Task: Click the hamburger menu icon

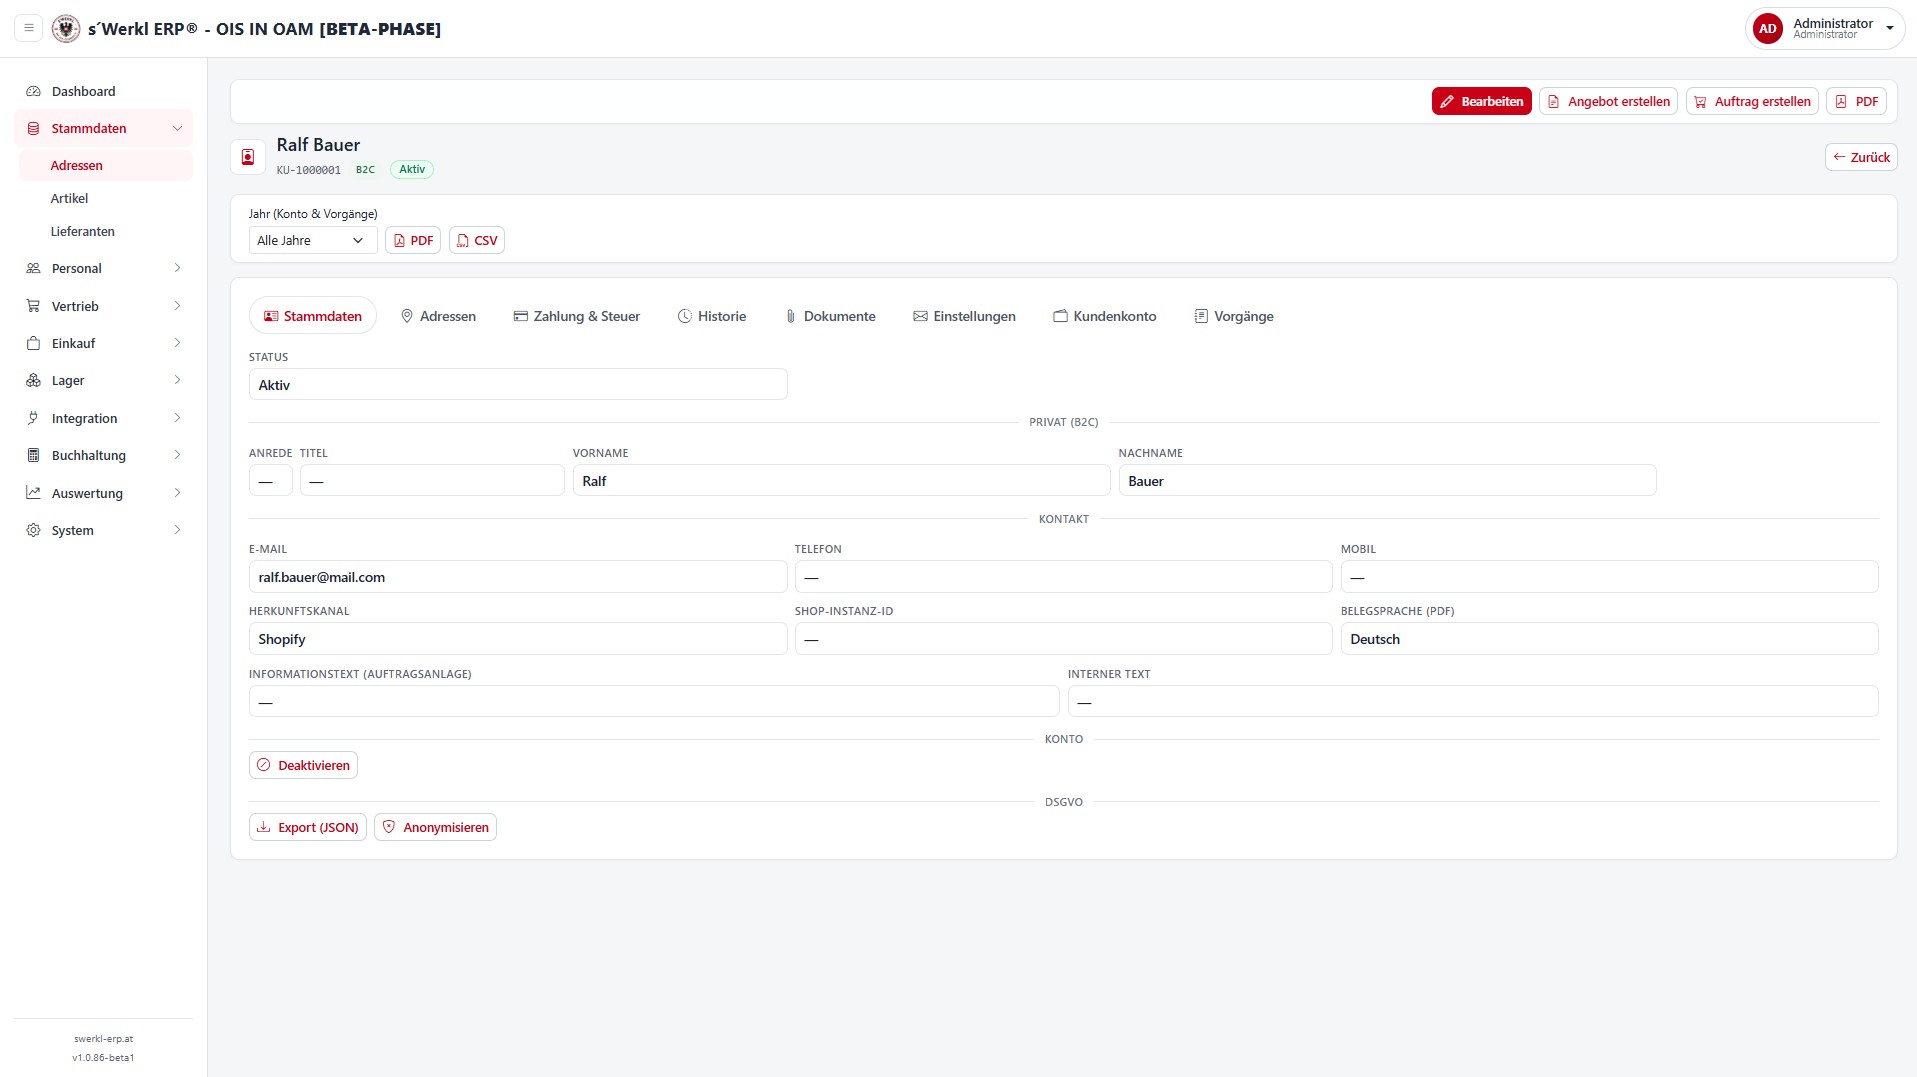Action: (x=29, y=28)
